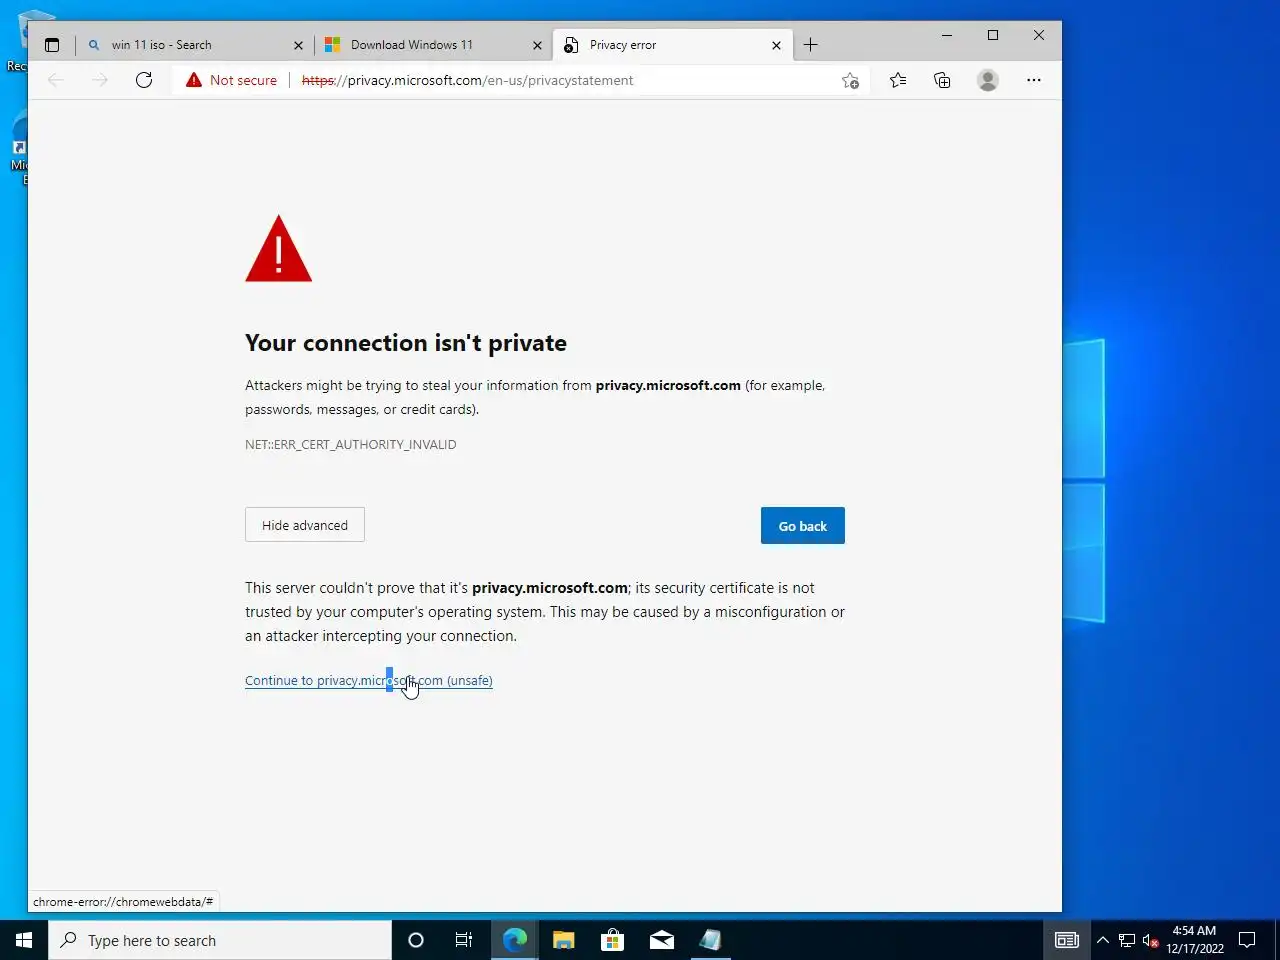Close the 'Download Windows 11' tab
The width and height of the screenshot is (1280, 960).
click(537, 45)
